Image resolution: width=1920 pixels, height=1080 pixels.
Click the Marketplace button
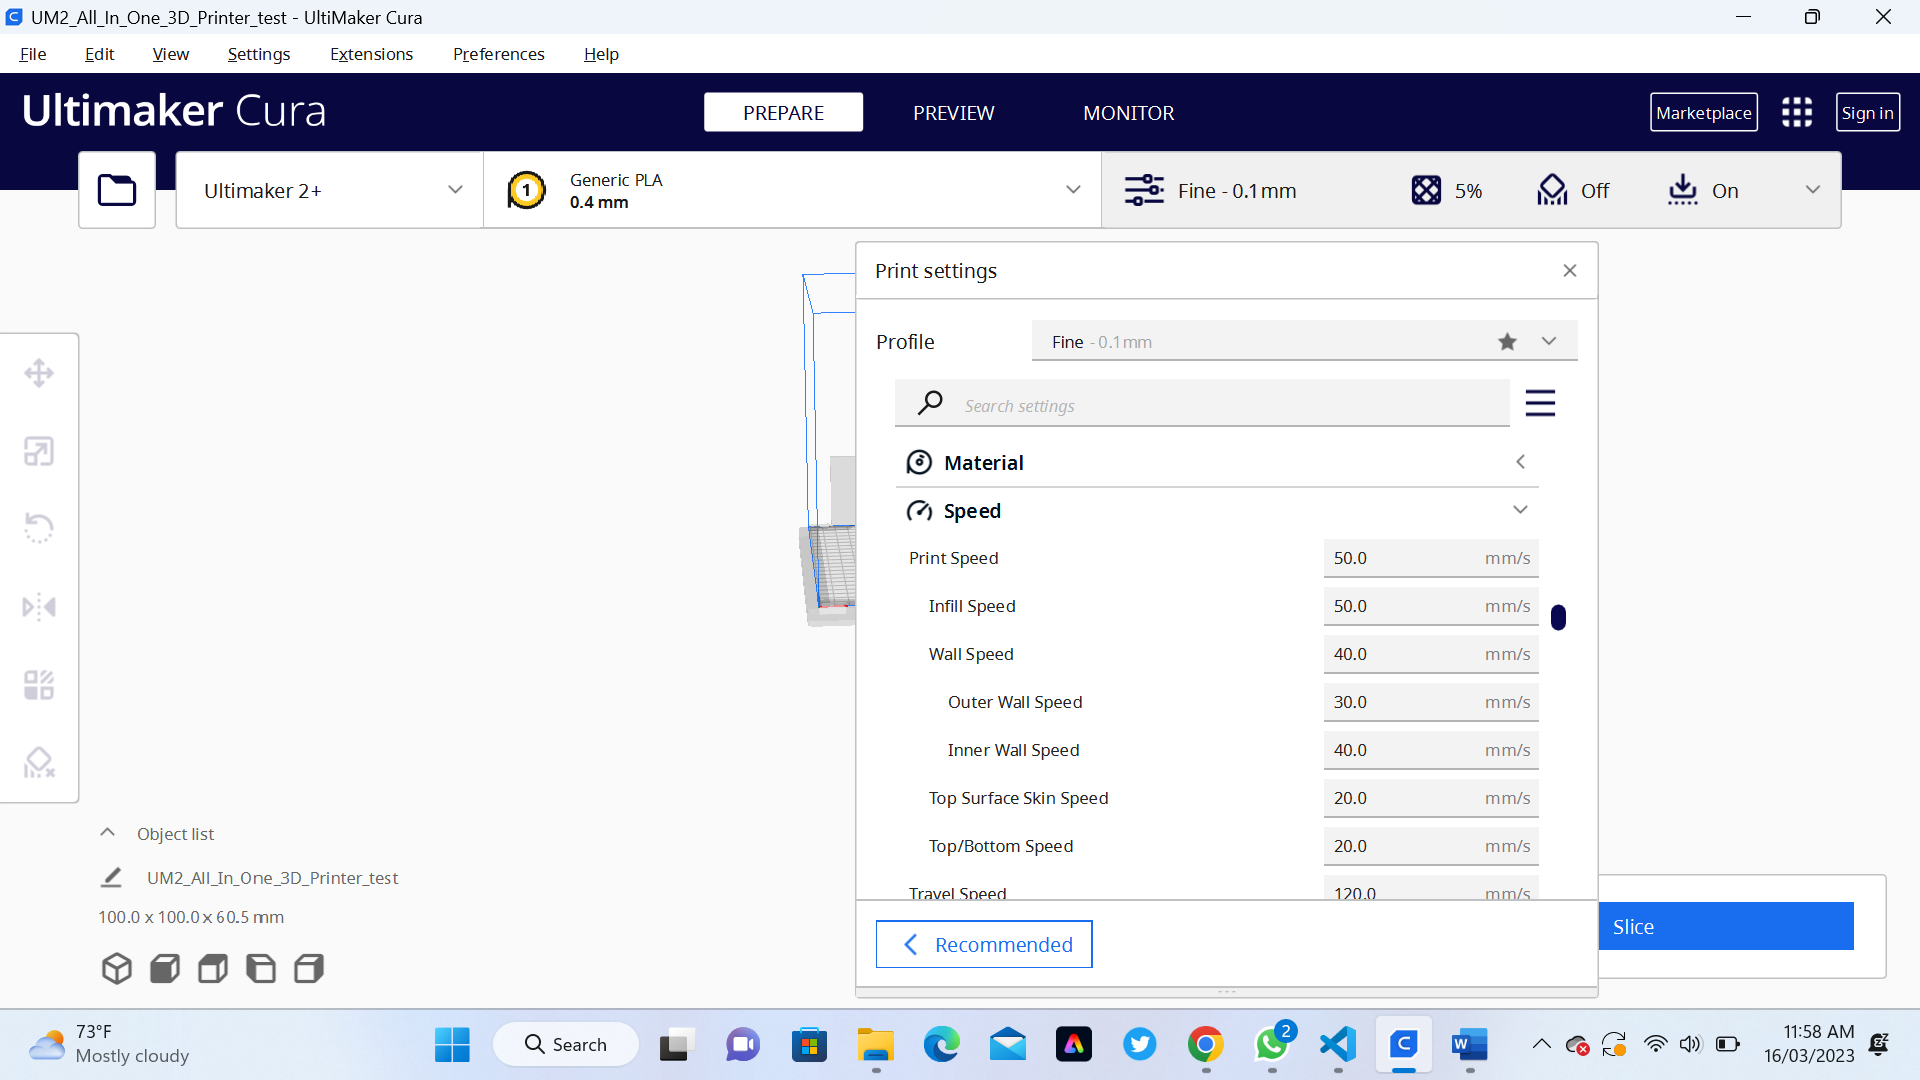pos(1703,112)
